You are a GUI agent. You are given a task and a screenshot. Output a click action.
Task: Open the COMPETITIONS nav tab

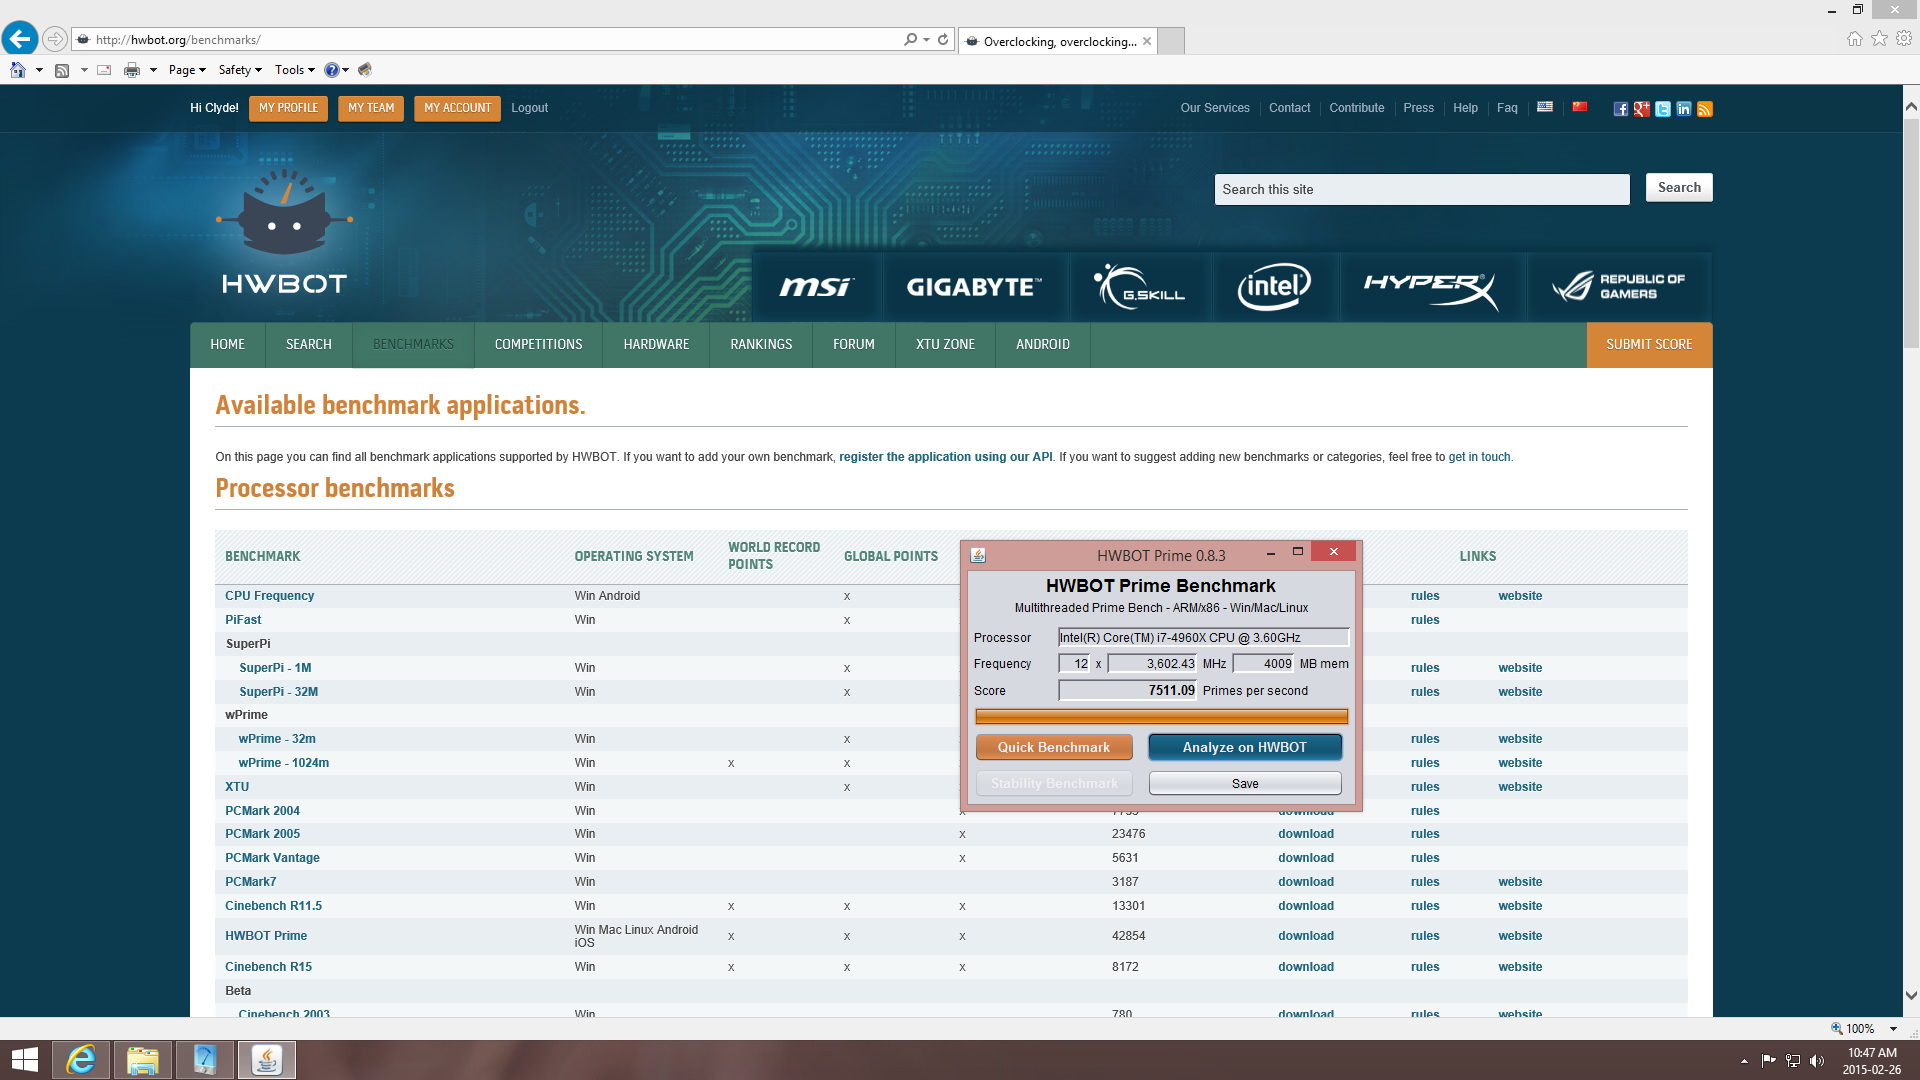coord(538,345)
